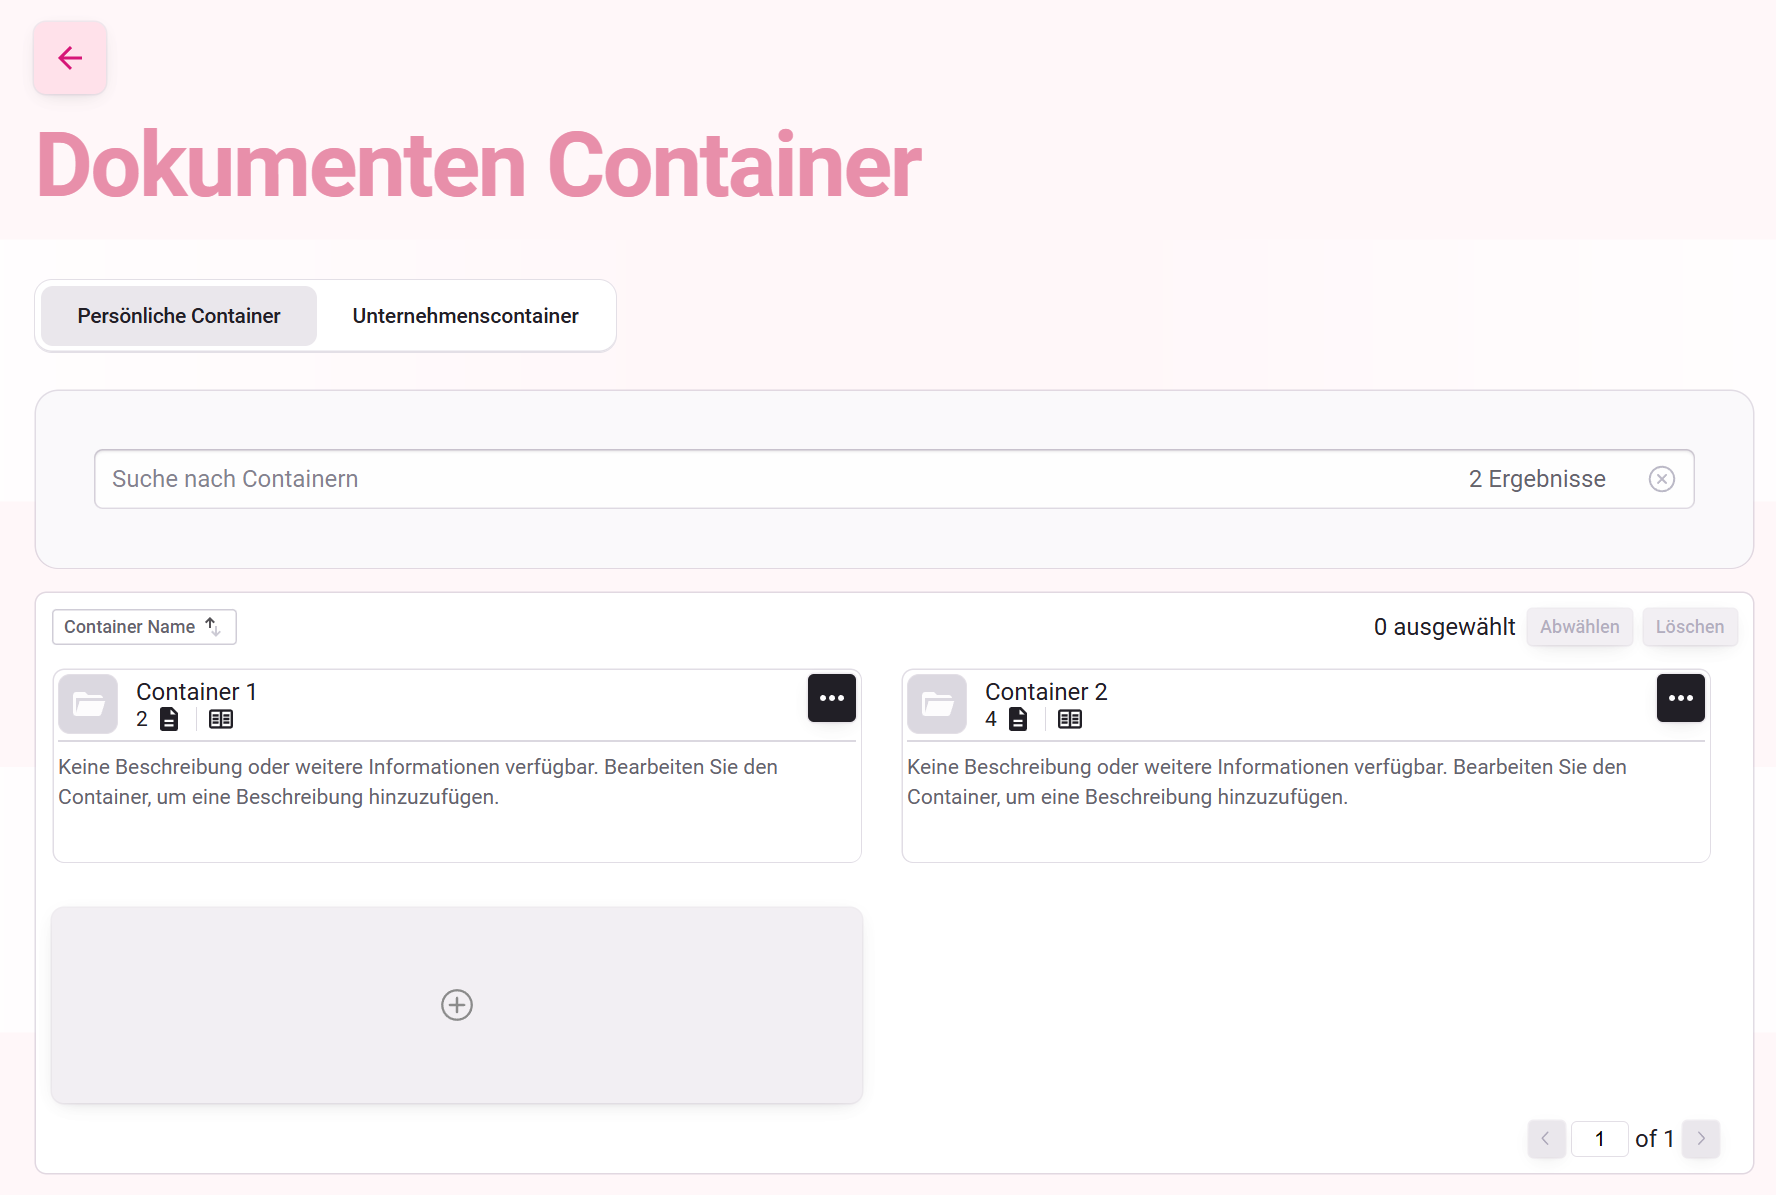This screenshot has height=1195, width=1776.
Task: Click the book icon on Container 1
Action: pos(220,719)
